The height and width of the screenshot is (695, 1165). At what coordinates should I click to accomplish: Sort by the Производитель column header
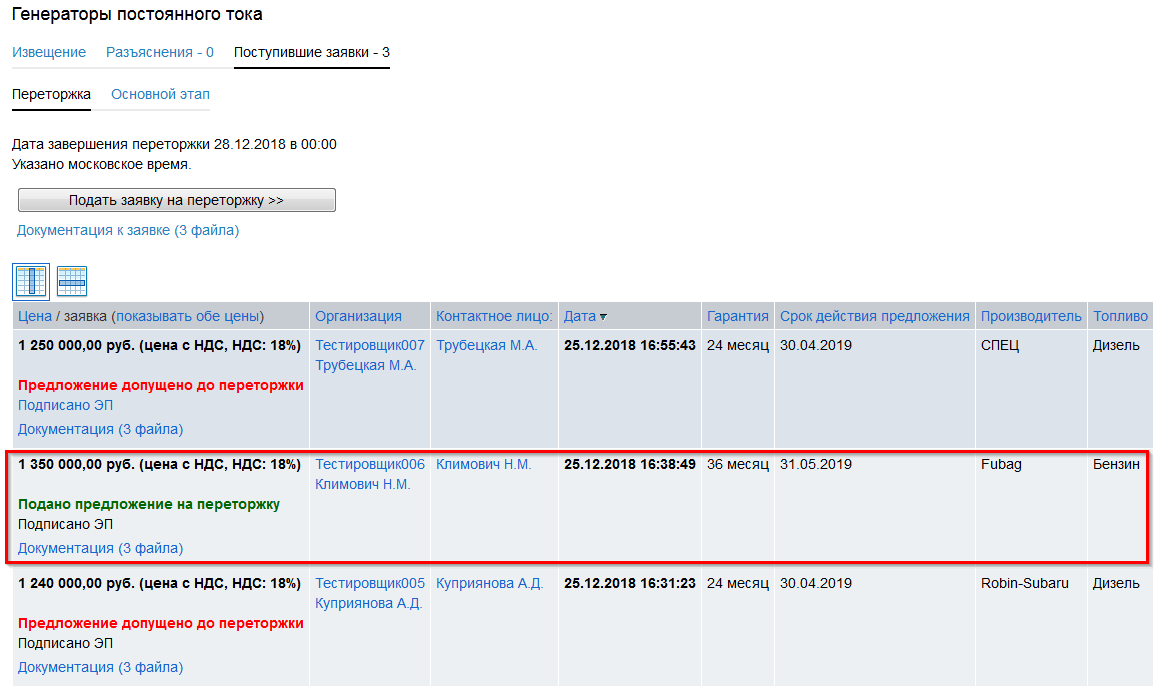click(x=1030, y=316)
